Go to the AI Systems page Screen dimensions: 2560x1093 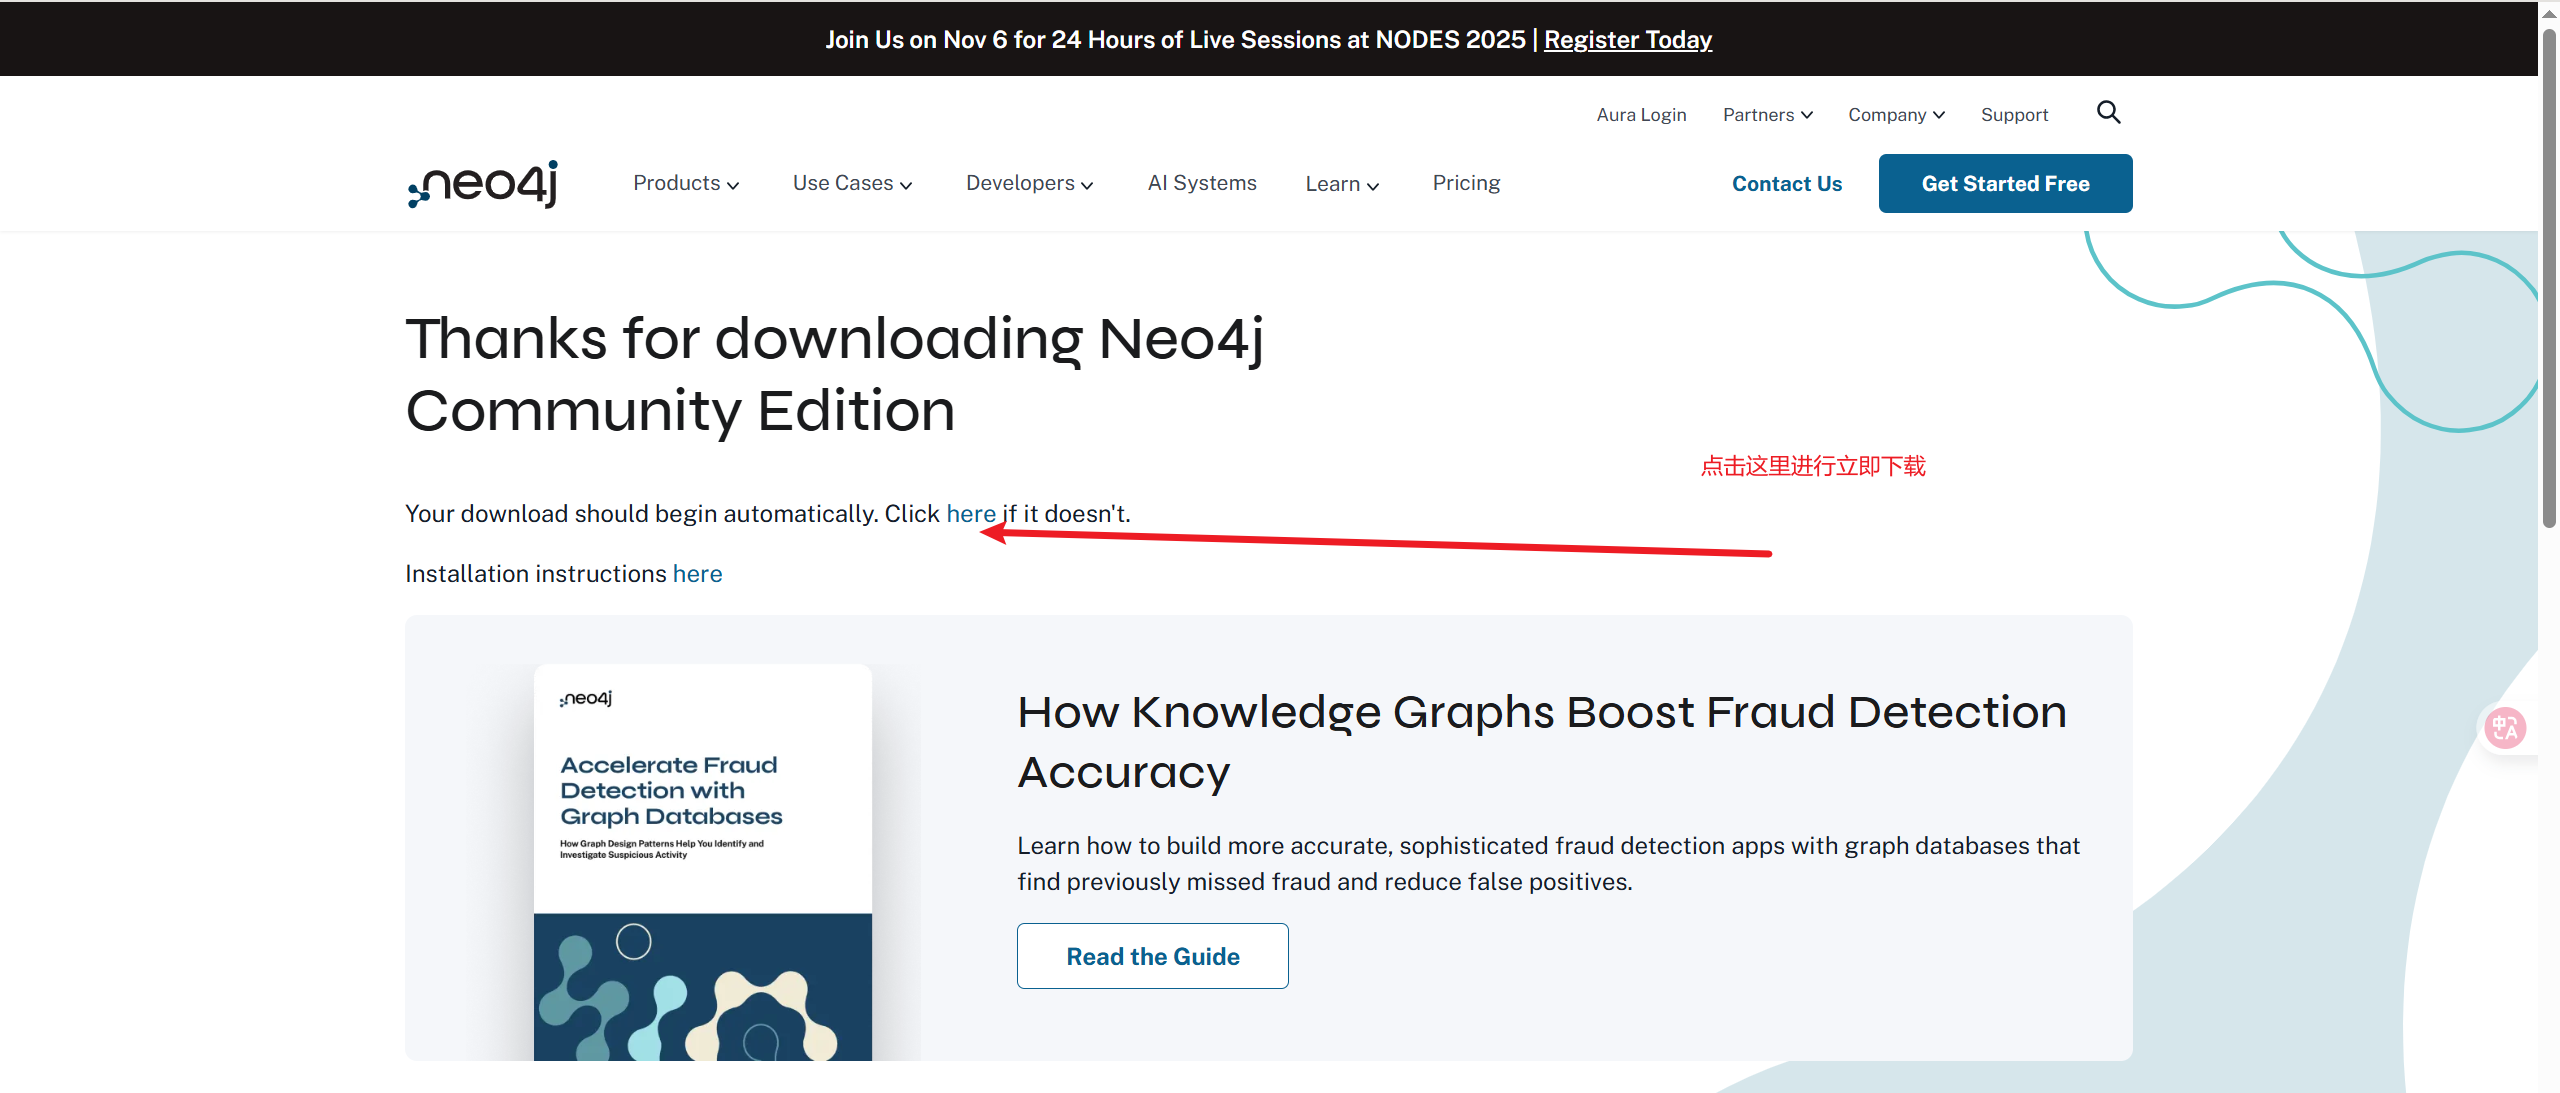point(1202,183)
